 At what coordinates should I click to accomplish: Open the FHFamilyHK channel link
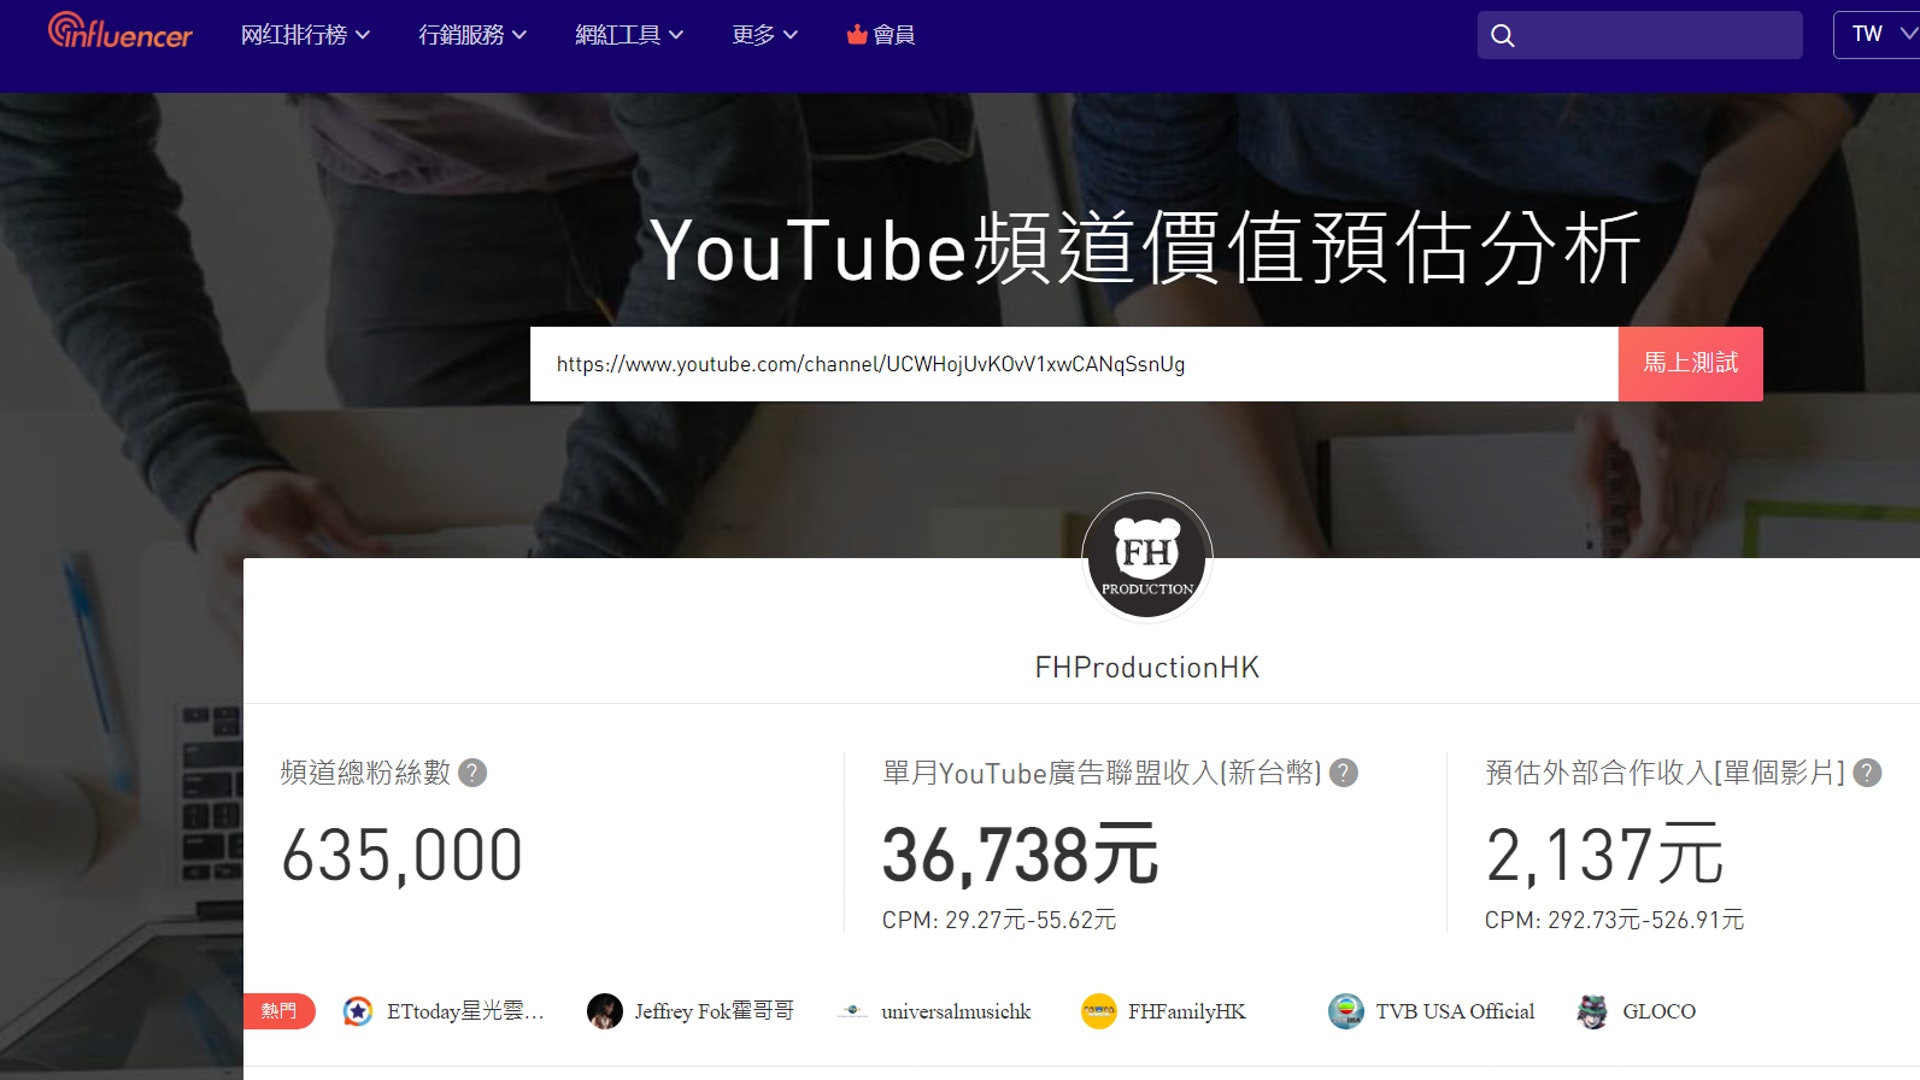tap(1187, 1012)
